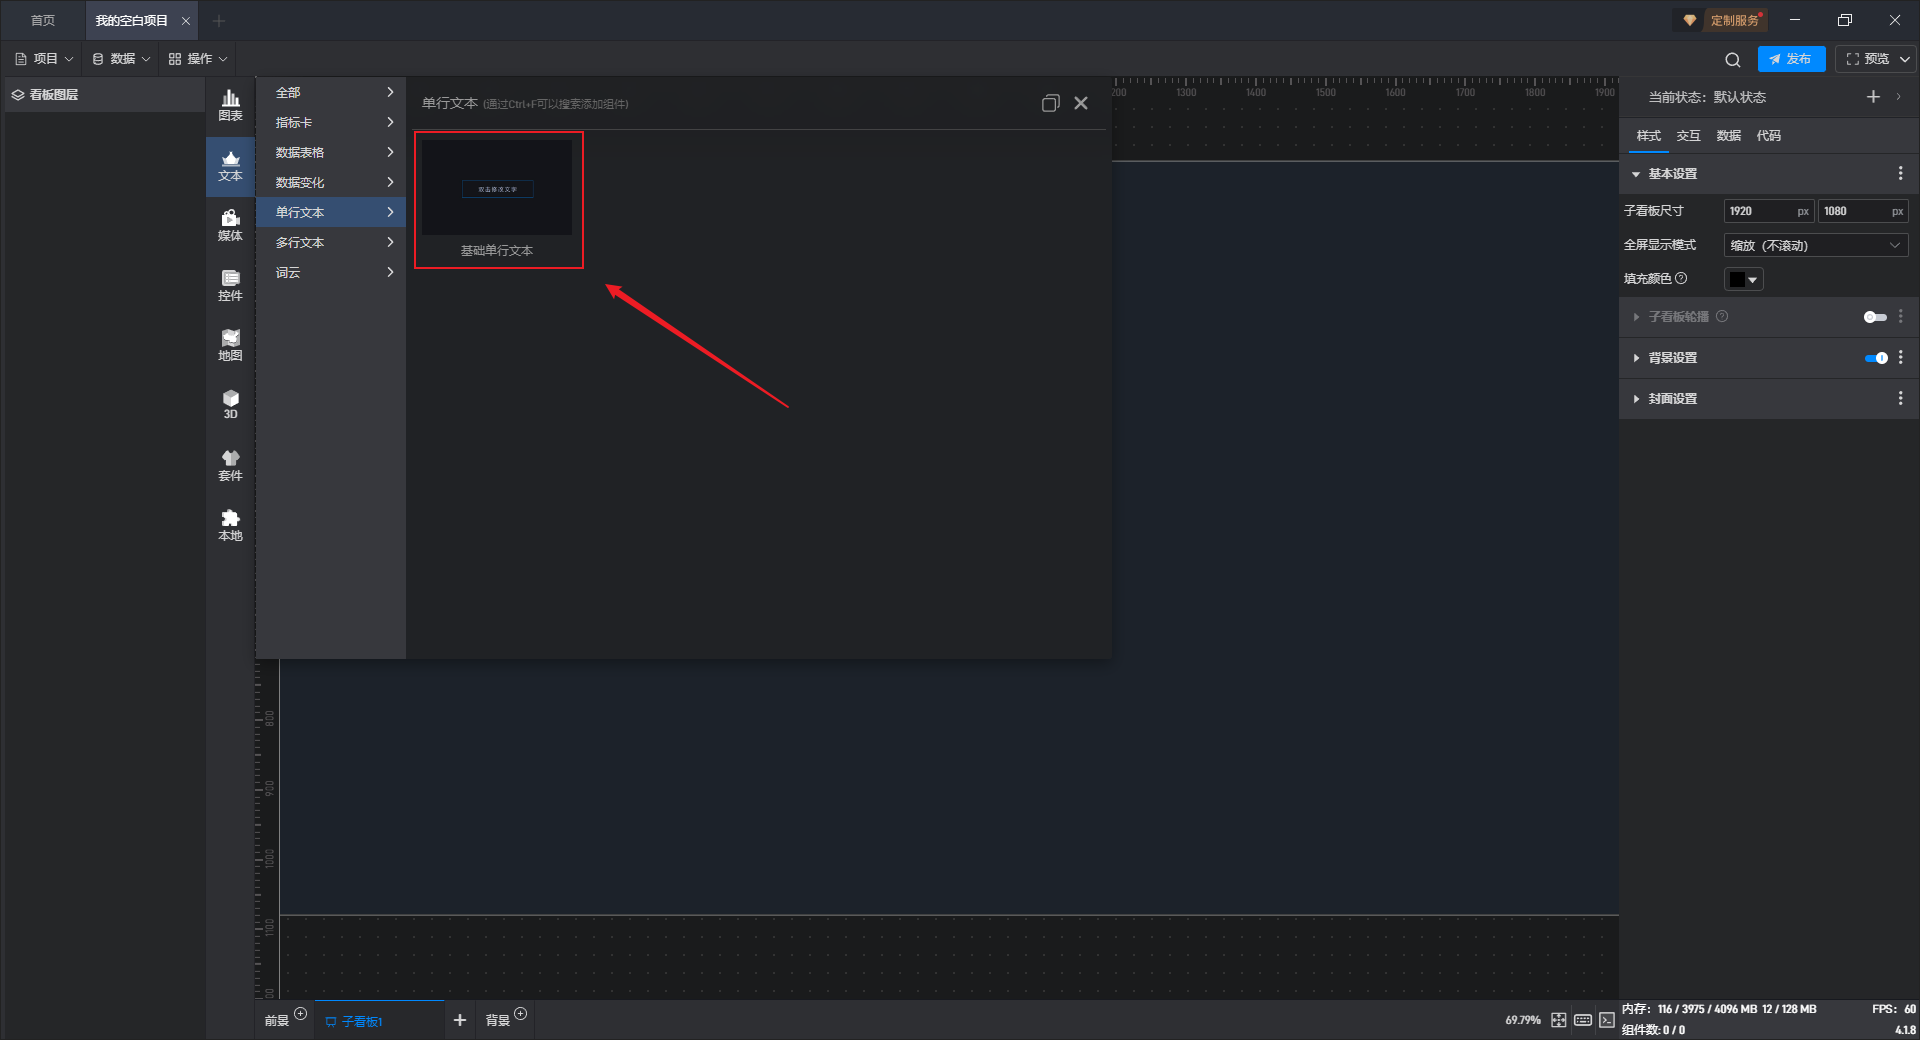Pop out the component panel window icon

[1050, 103]
